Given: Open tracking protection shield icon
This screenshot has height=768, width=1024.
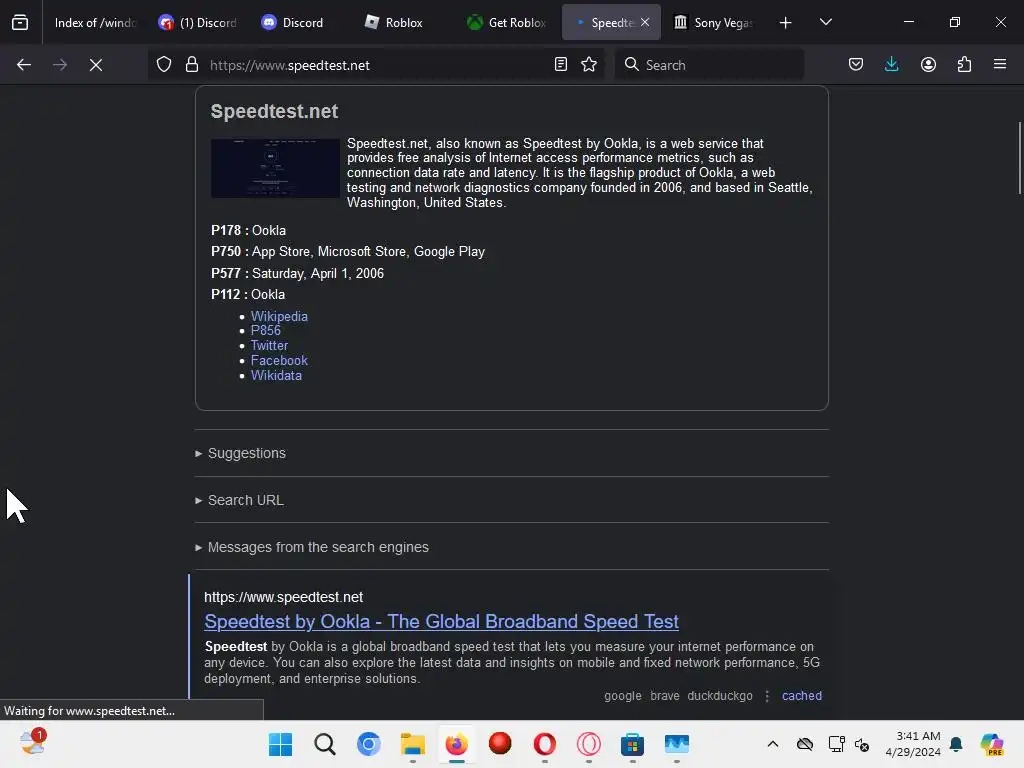Looking at the screenshot, I should click(164, 65).
